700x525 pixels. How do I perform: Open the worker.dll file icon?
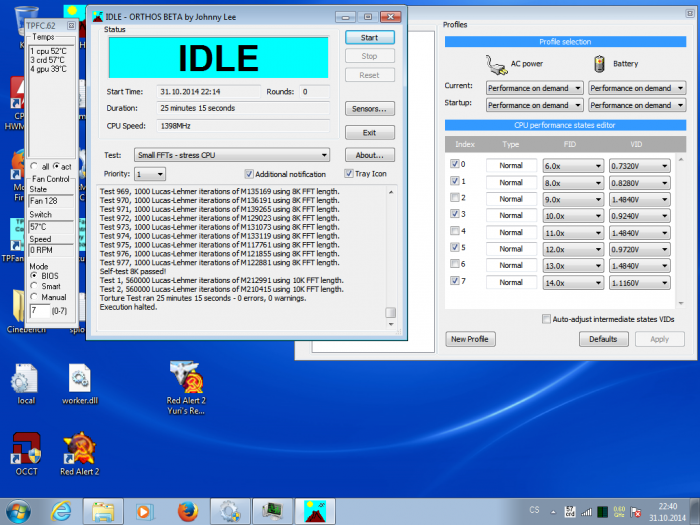pos(79,381)
